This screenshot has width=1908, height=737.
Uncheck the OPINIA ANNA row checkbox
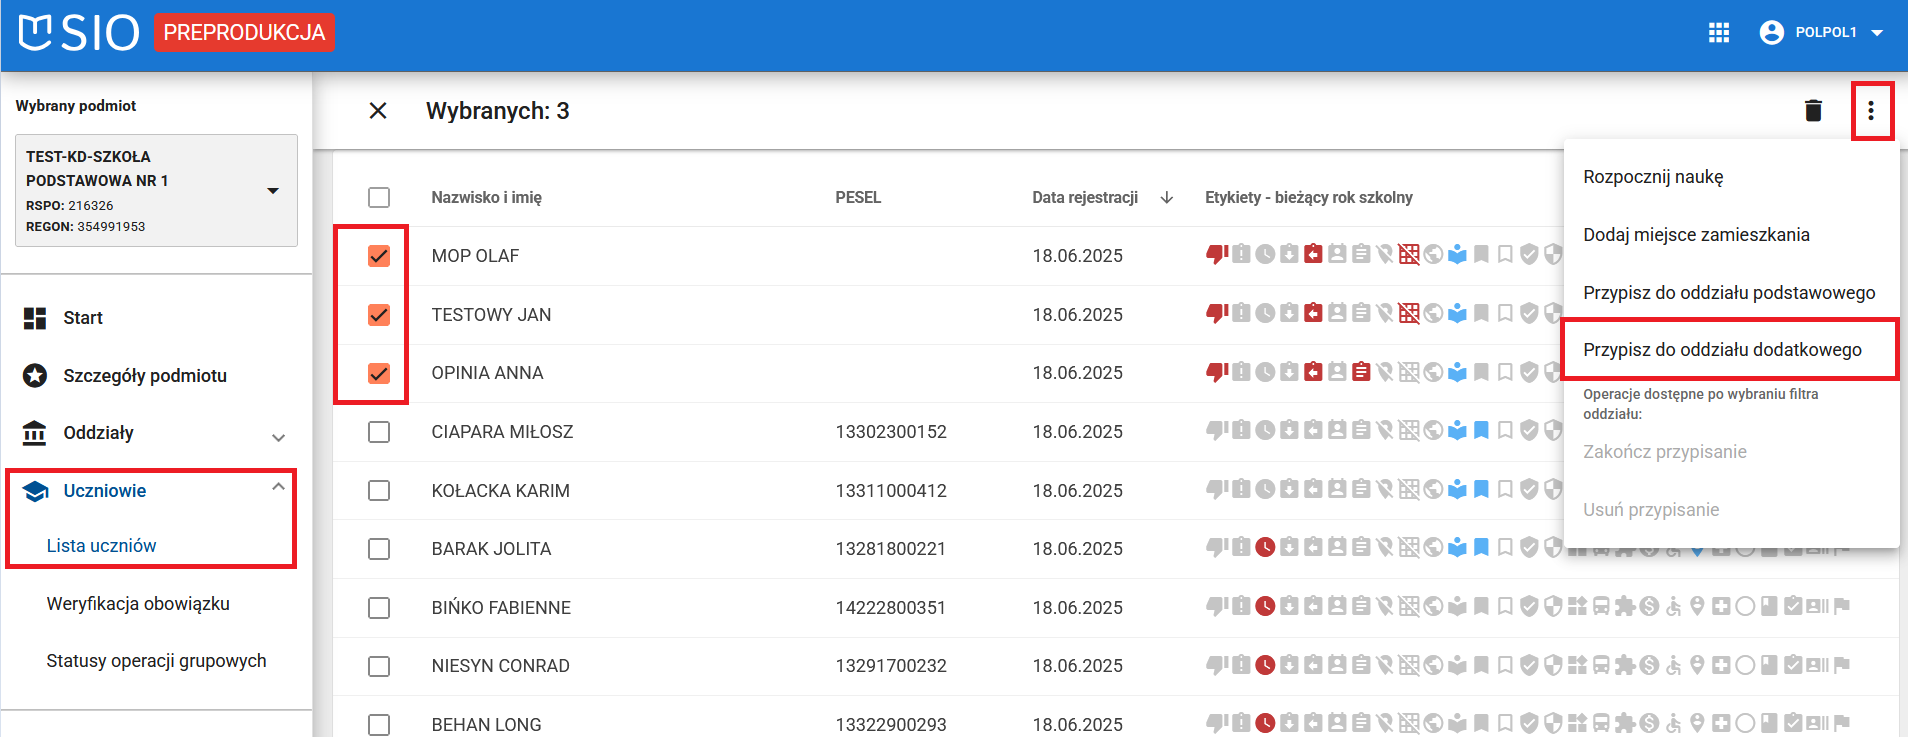379,374
